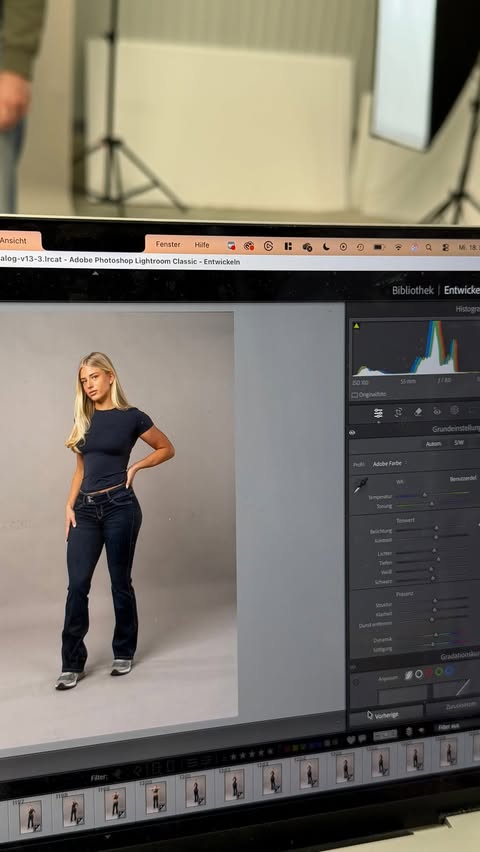Open the Masking tool
The height and width of the screenshot is (852, 480).
454,410
